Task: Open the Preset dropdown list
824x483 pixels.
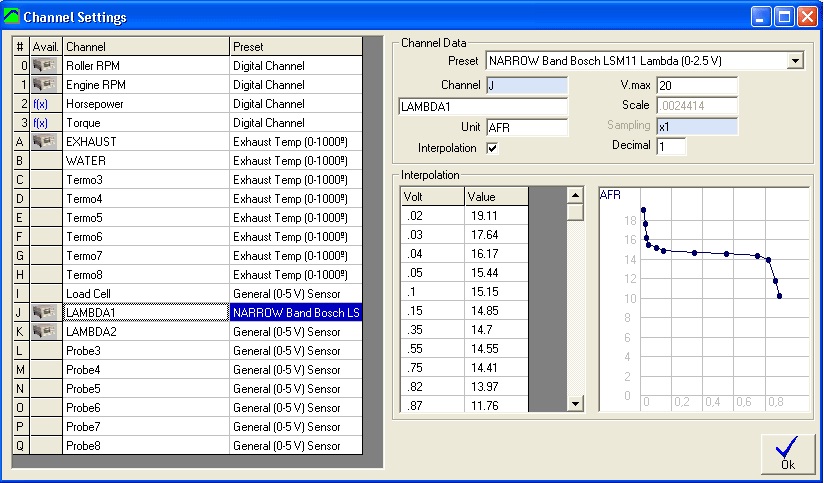Action: (795, 62)
